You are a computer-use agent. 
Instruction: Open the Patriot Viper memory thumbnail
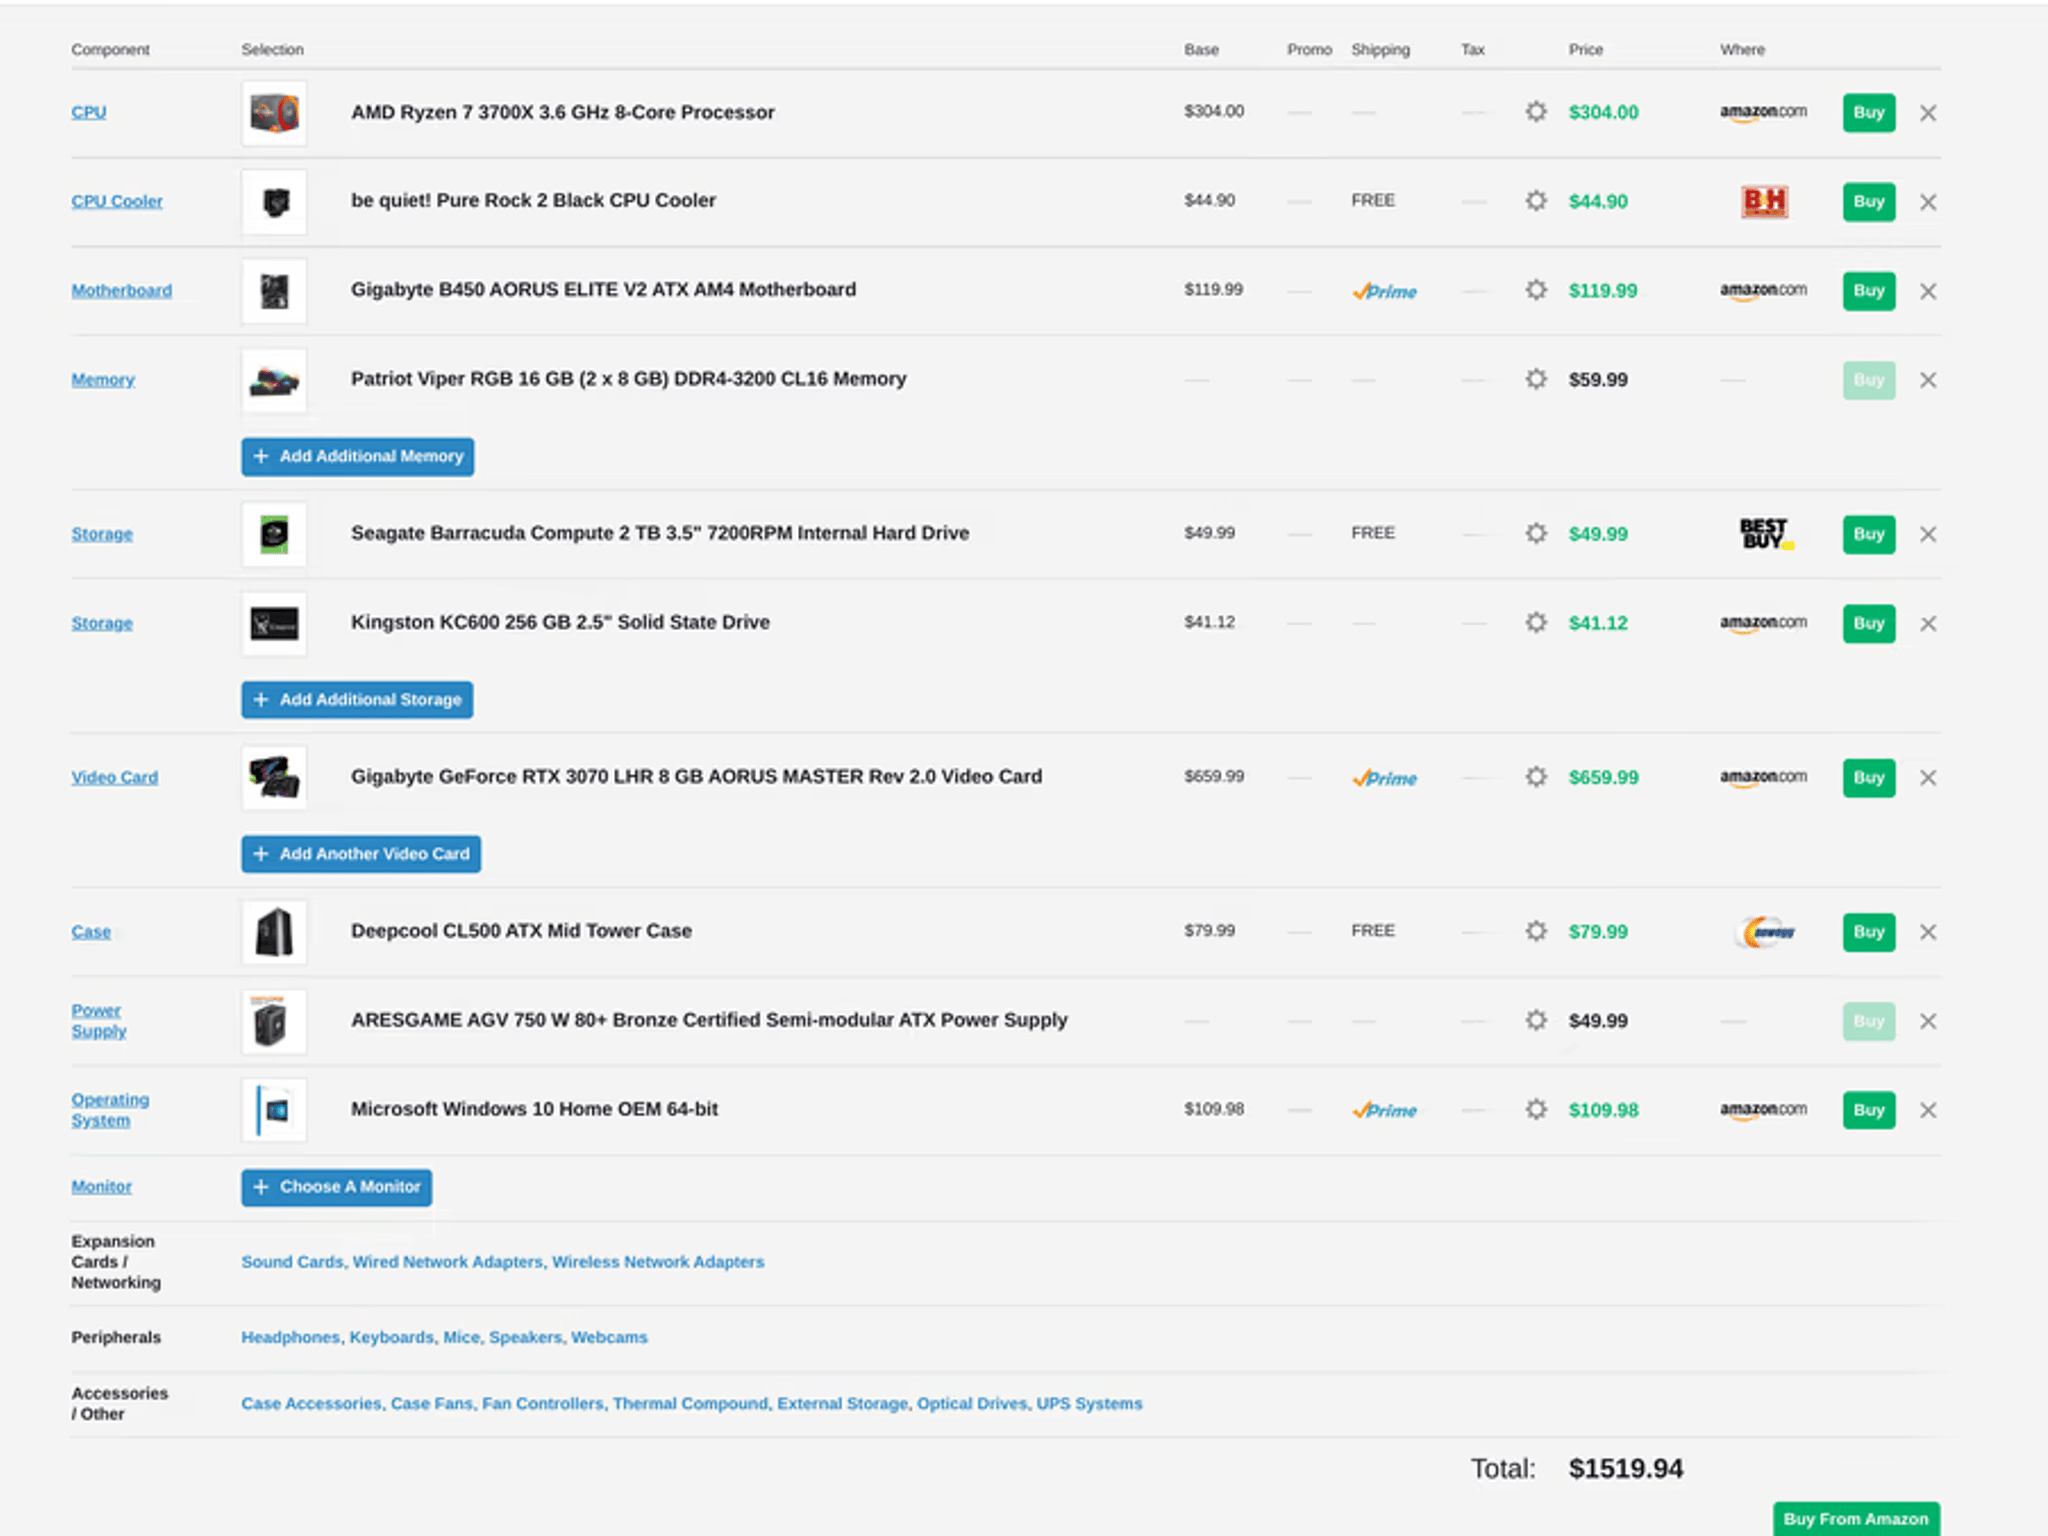(x=274, y=380)
